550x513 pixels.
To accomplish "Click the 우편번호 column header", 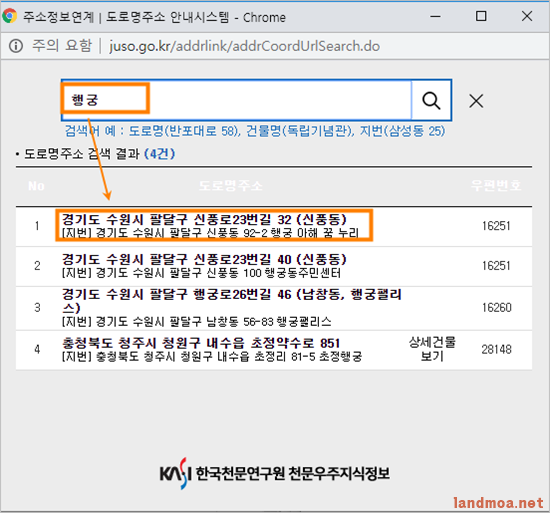I will click(x=496, y=185).
